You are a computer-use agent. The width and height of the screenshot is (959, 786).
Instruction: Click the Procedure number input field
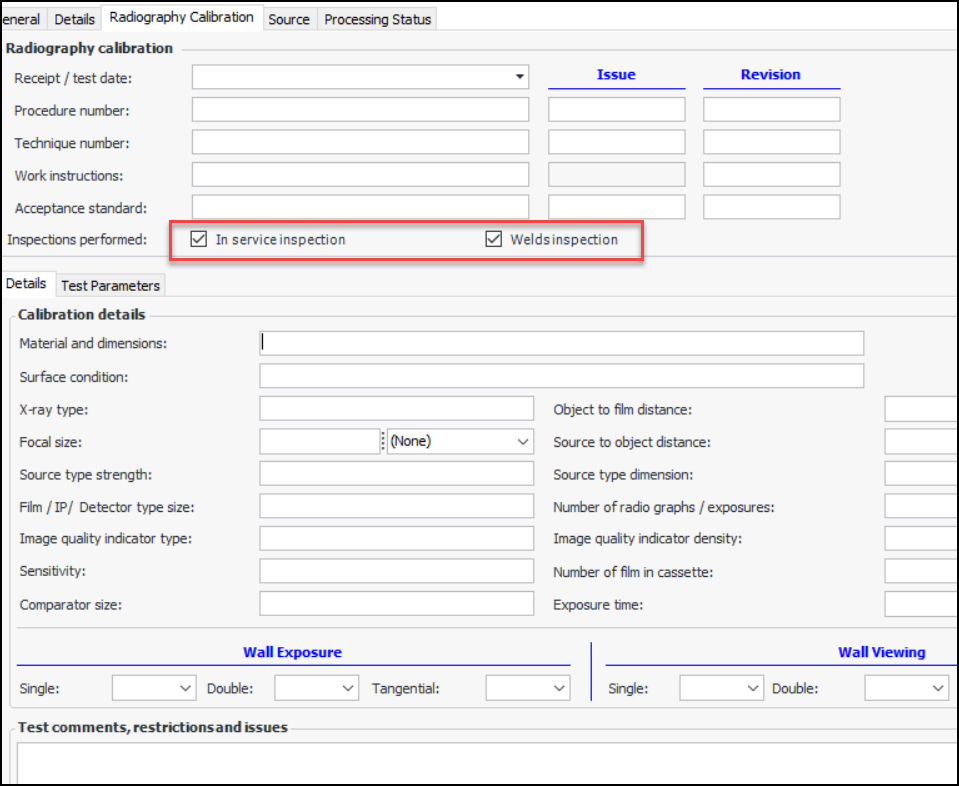tap(360, 110)
